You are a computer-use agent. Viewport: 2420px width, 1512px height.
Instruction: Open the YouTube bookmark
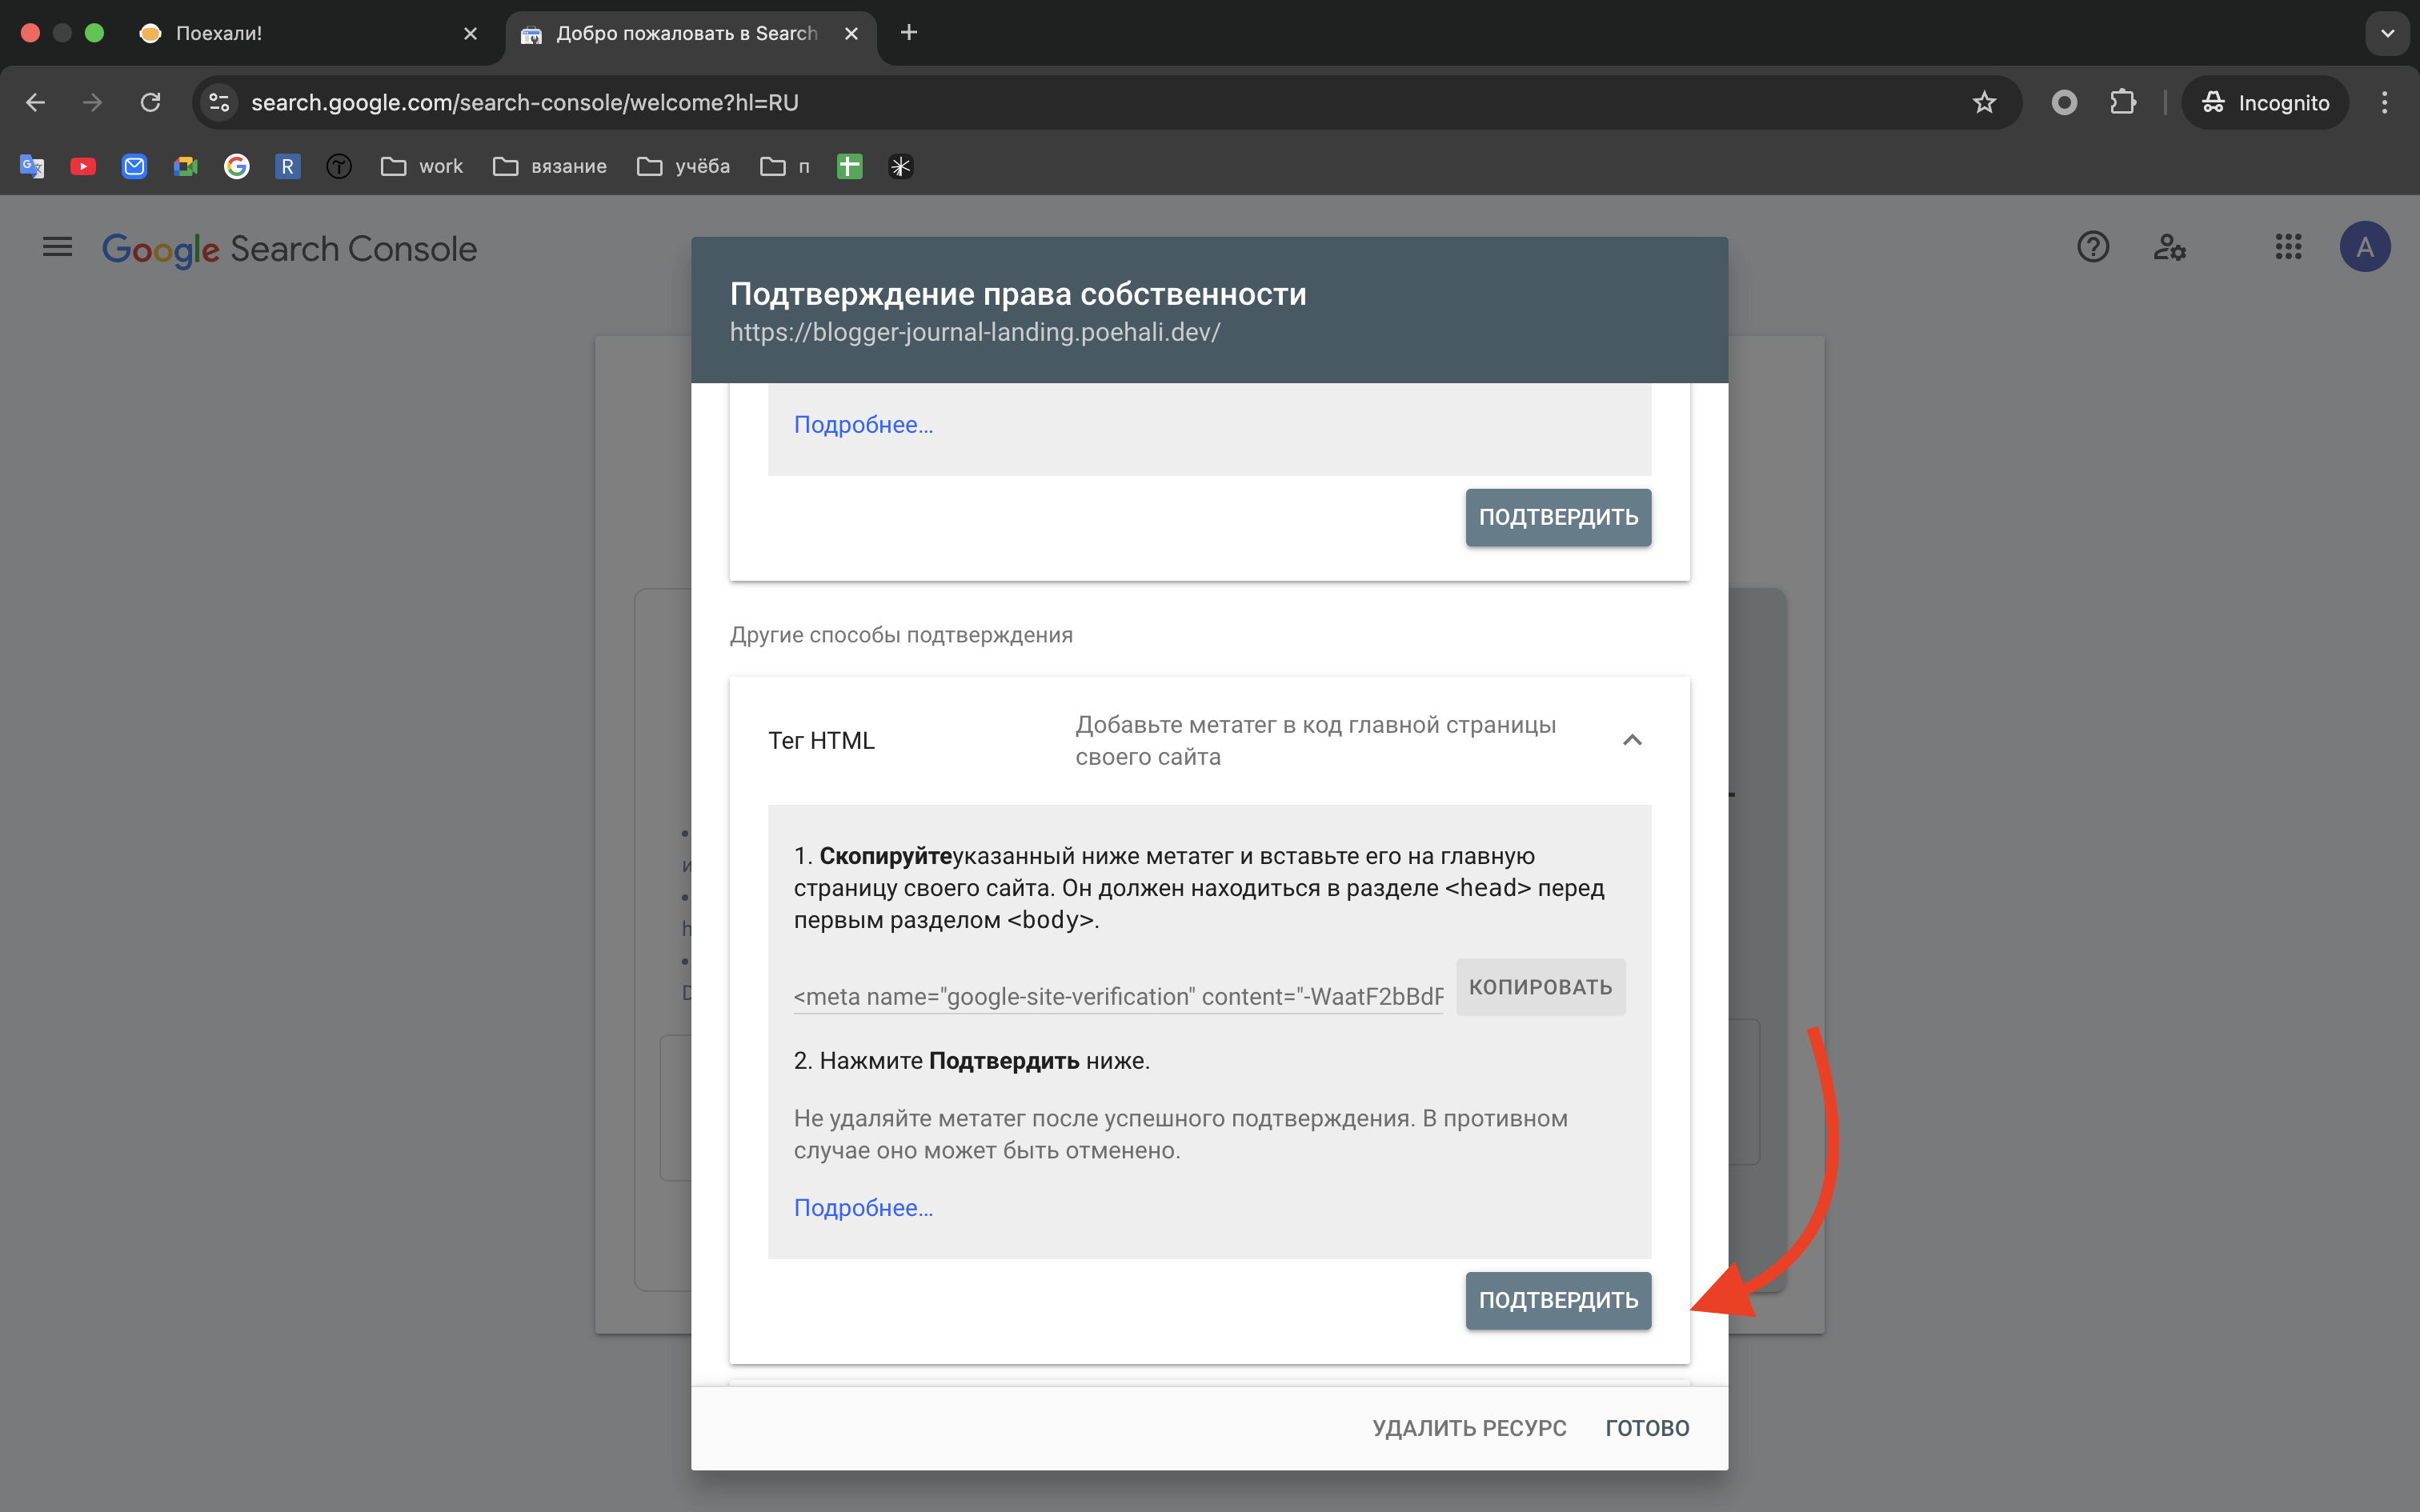pos(83,166)
